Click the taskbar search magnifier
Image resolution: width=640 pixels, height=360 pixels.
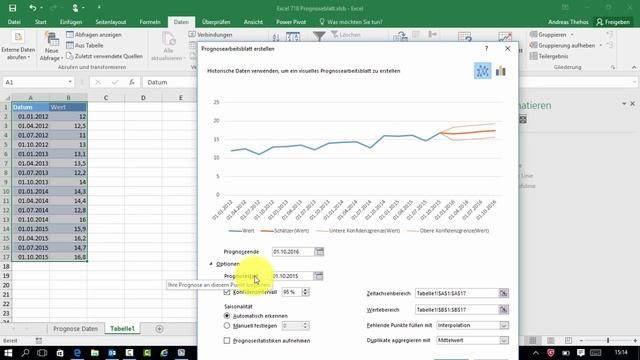point(25,353)
